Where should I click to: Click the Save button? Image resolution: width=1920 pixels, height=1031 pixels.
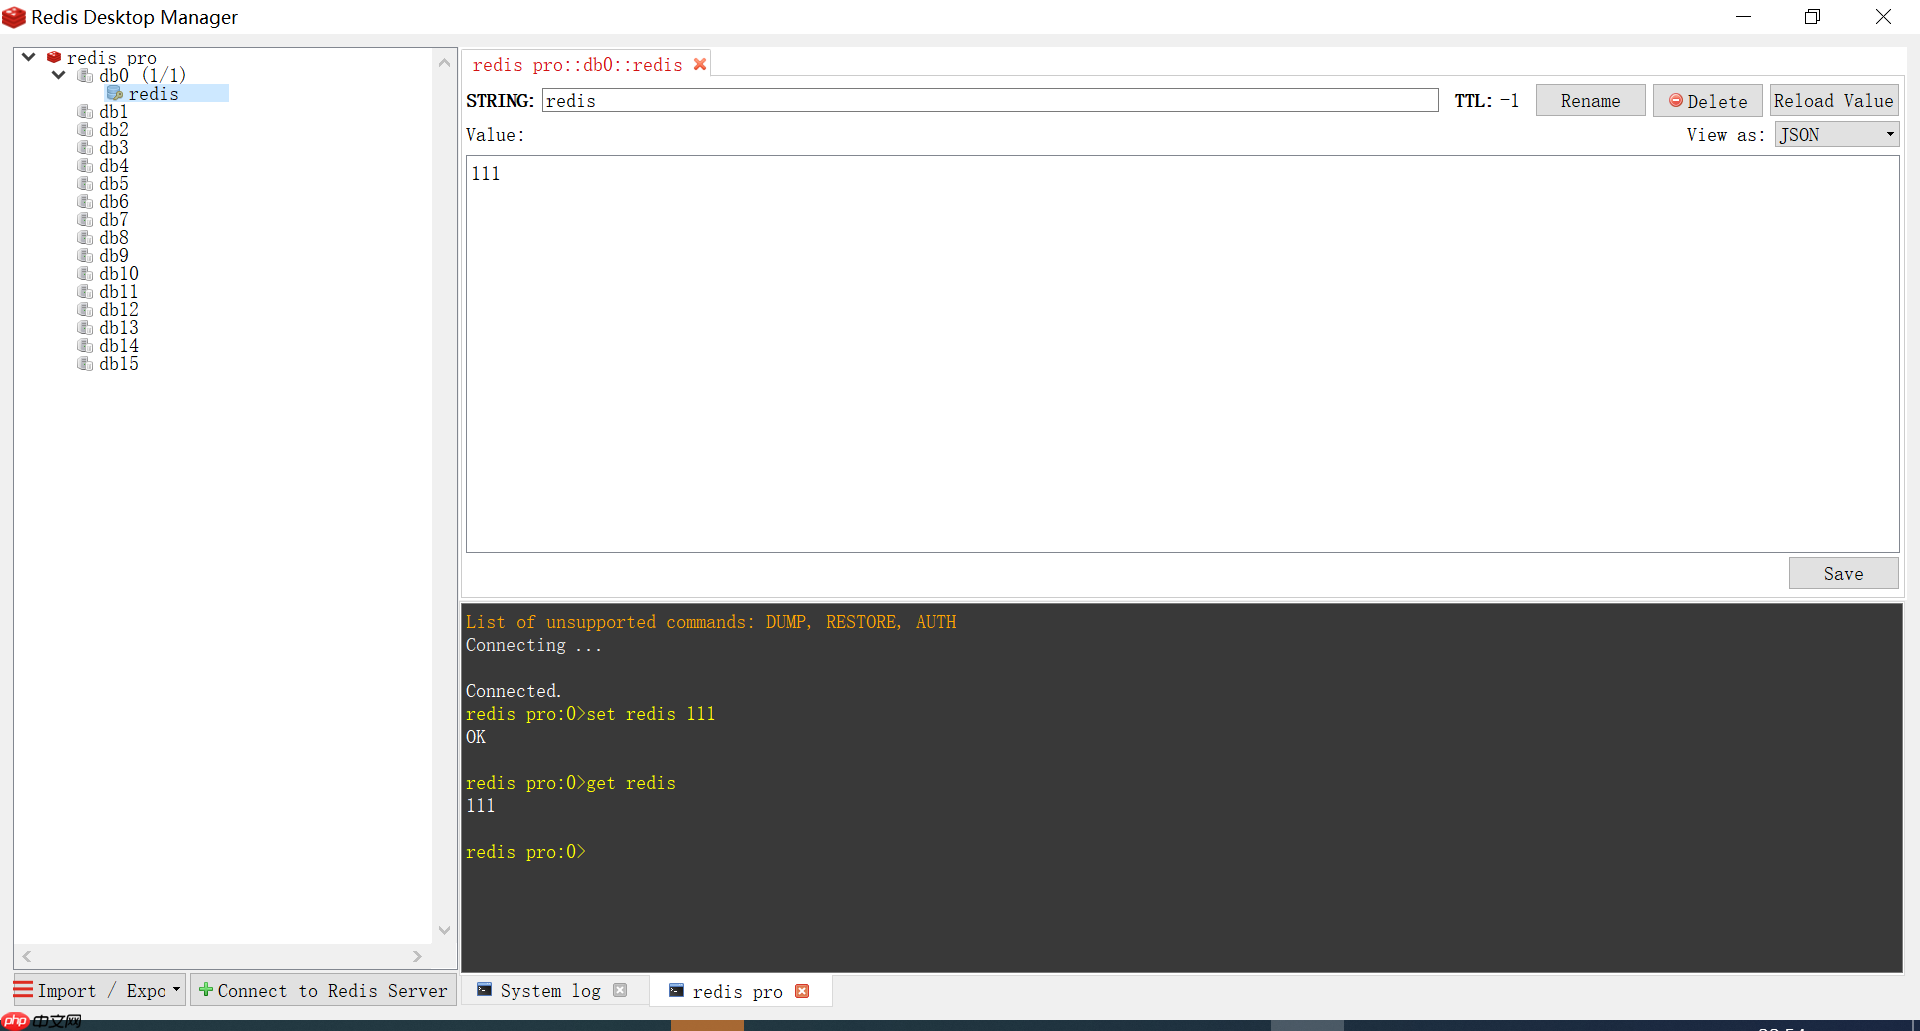click(x=1843, y=572)
